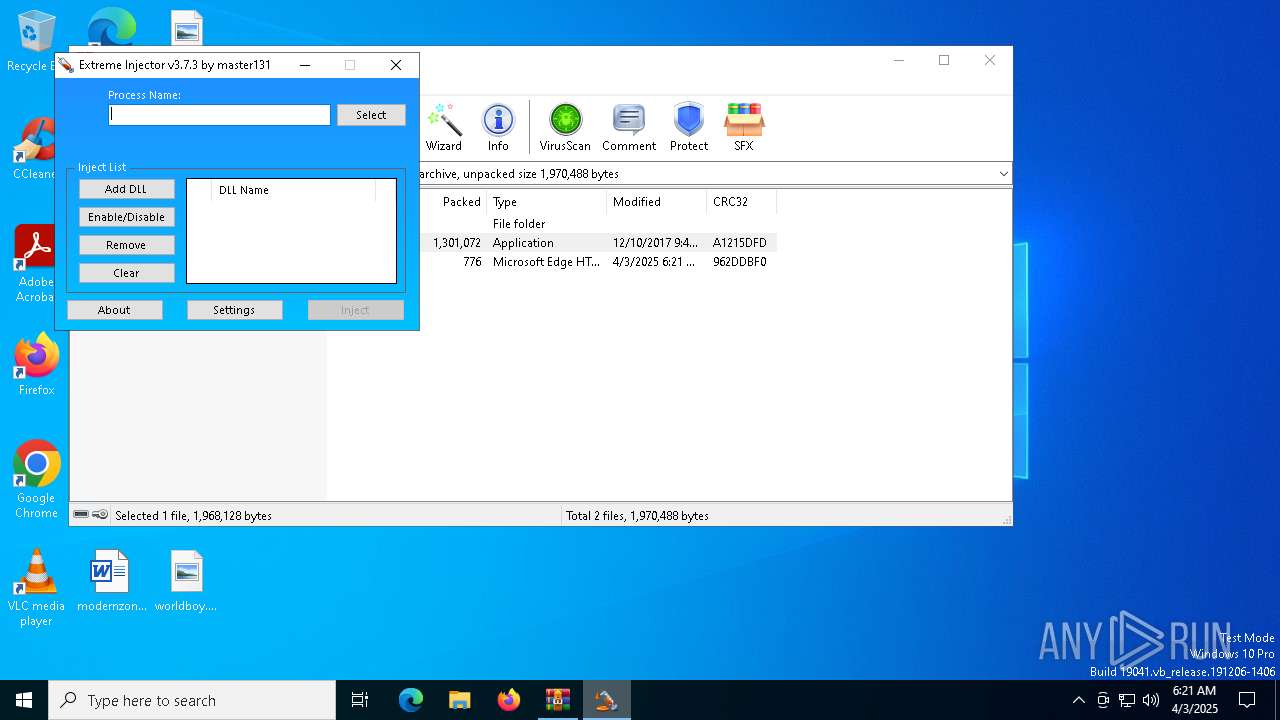
Task: Open the worldboy image file icon
Action: click(x=186, y=581)
